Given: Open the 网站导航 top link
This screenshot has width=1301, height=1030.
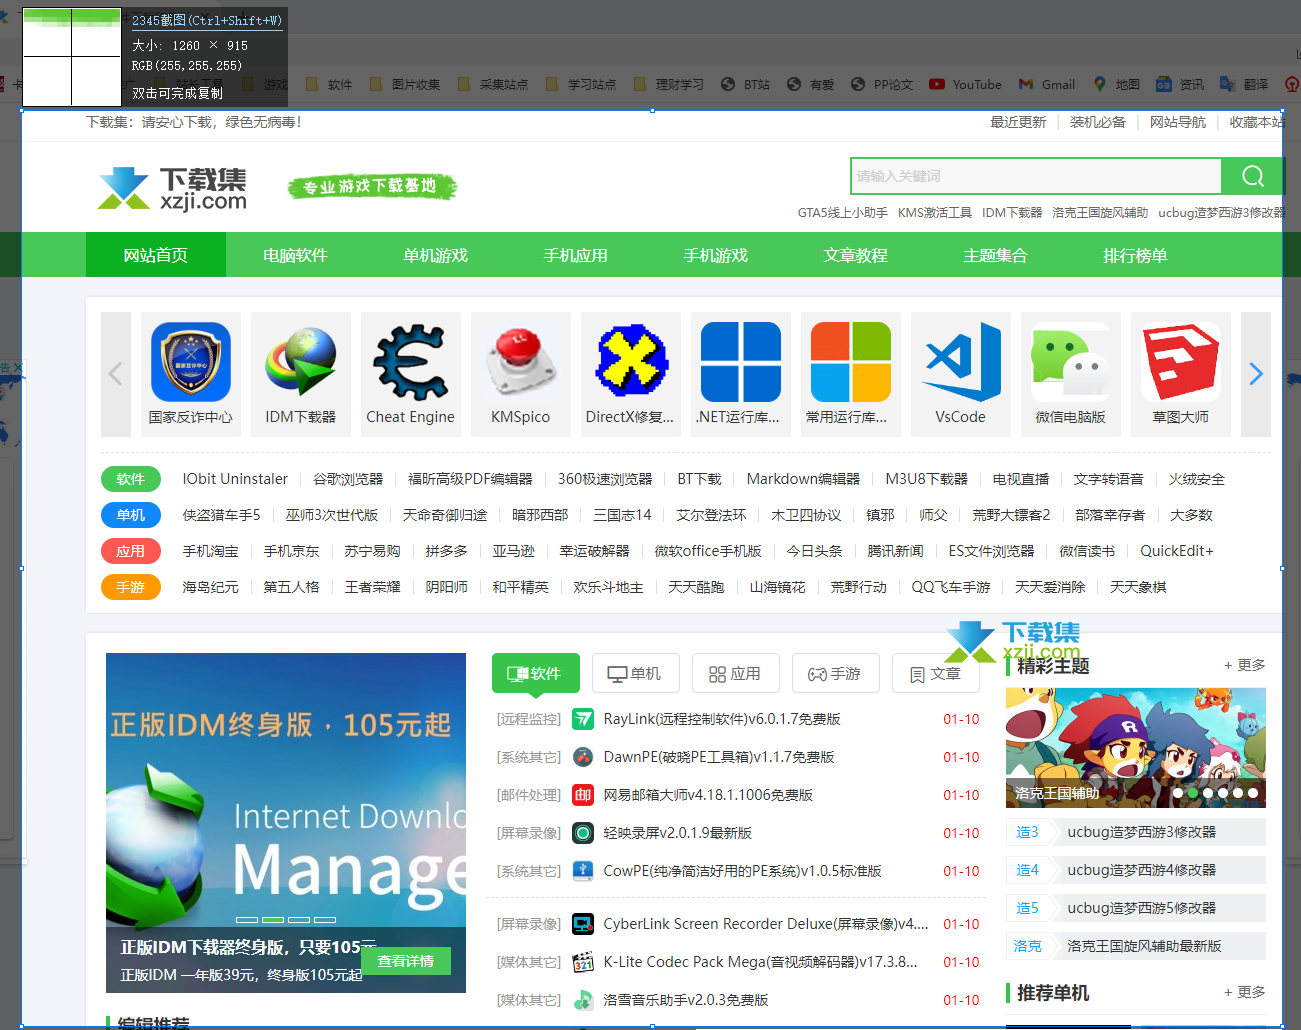Looking at the screenshot, I should pos(1178,122).
